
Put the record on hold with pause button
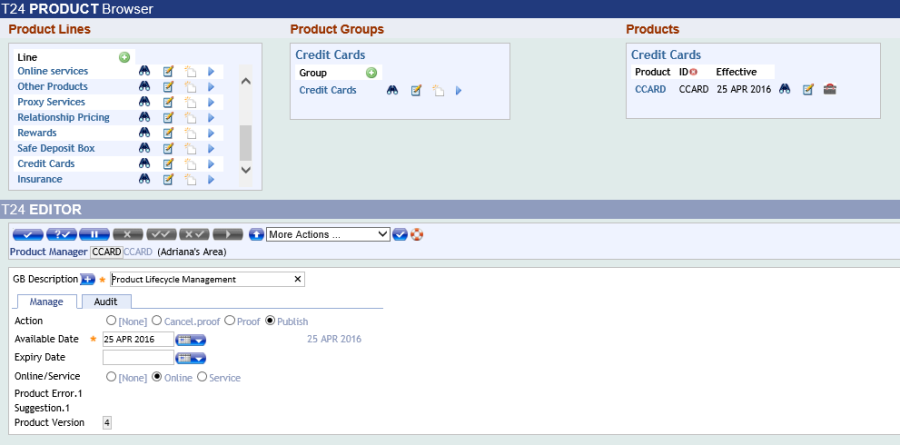pos(94,234)
